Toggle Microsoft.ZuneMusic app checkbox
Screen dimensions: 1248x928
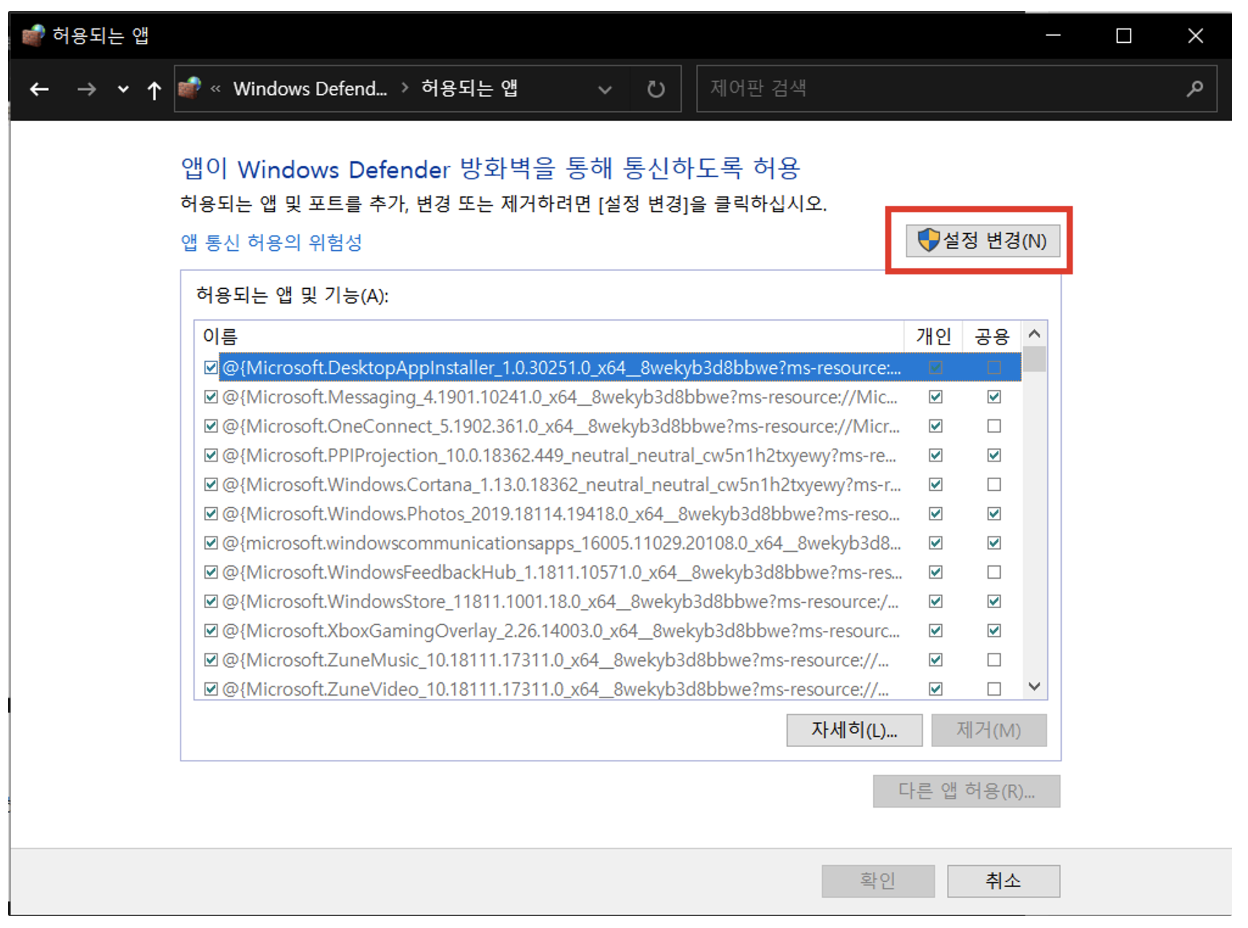pyautogui.click(x=210, y=660)
